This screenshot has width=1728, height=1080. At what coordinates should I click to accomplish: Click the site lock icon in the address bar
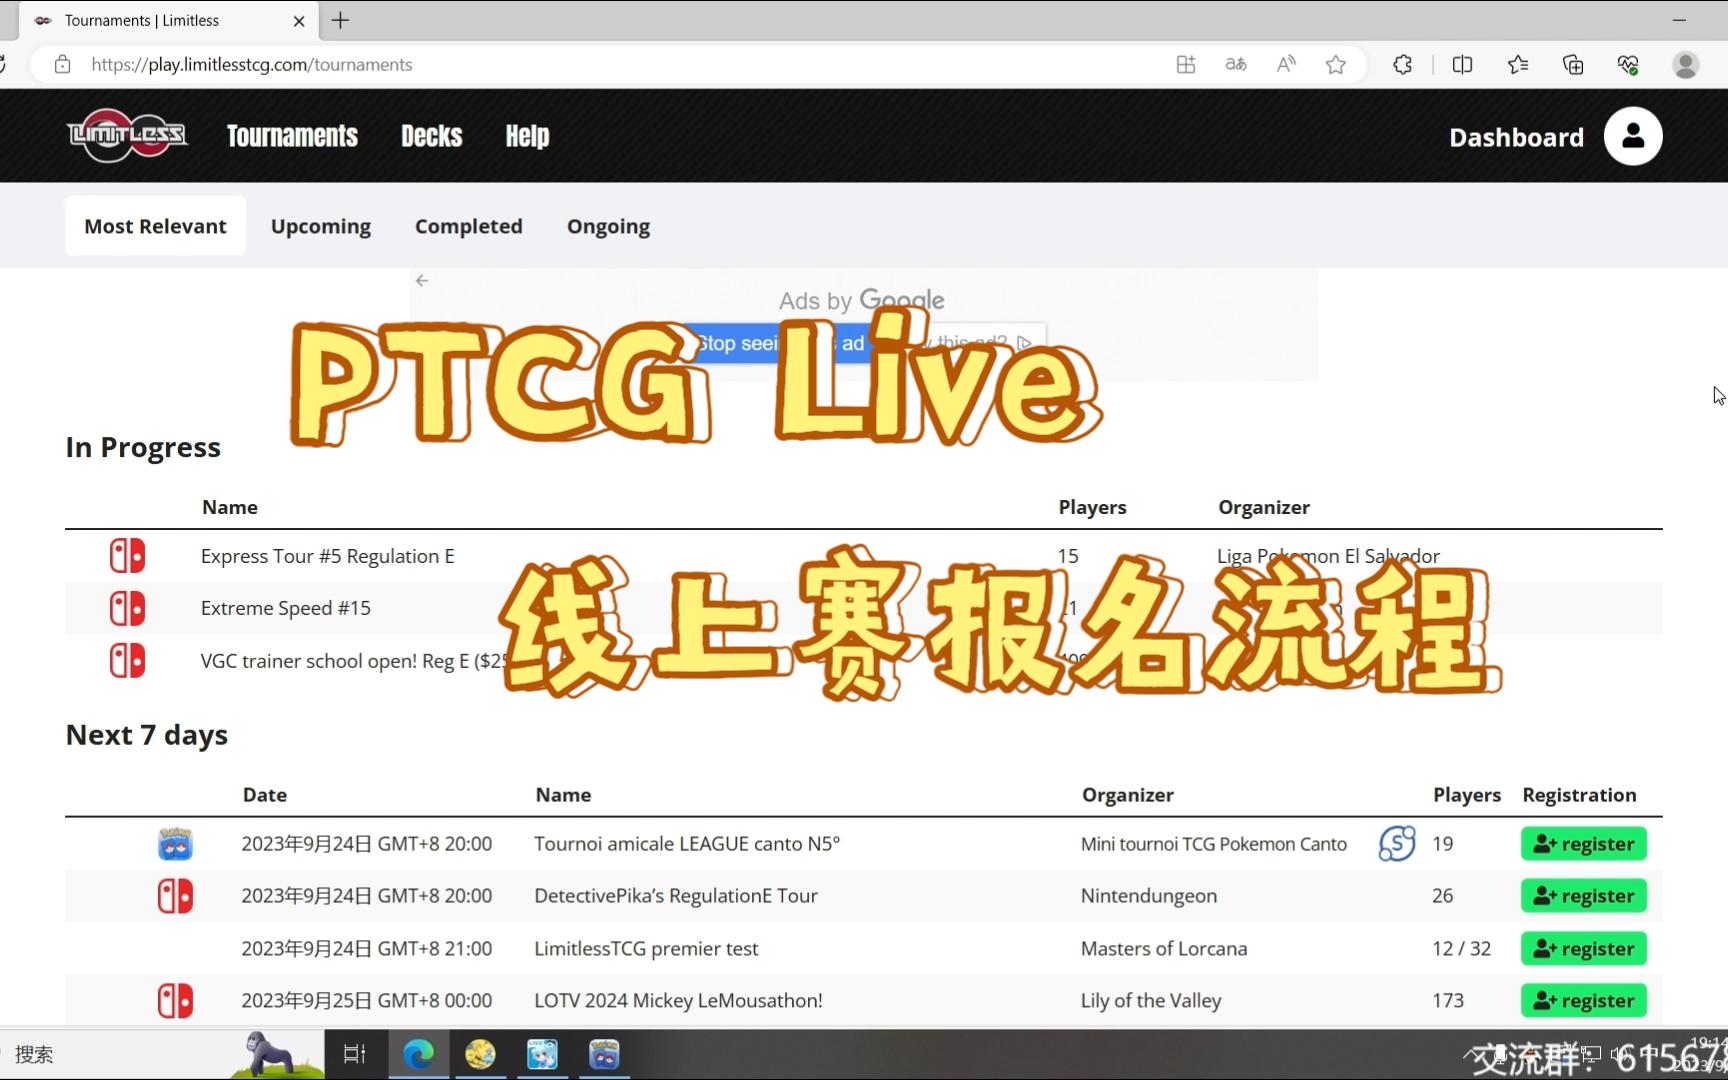(63, 65)
